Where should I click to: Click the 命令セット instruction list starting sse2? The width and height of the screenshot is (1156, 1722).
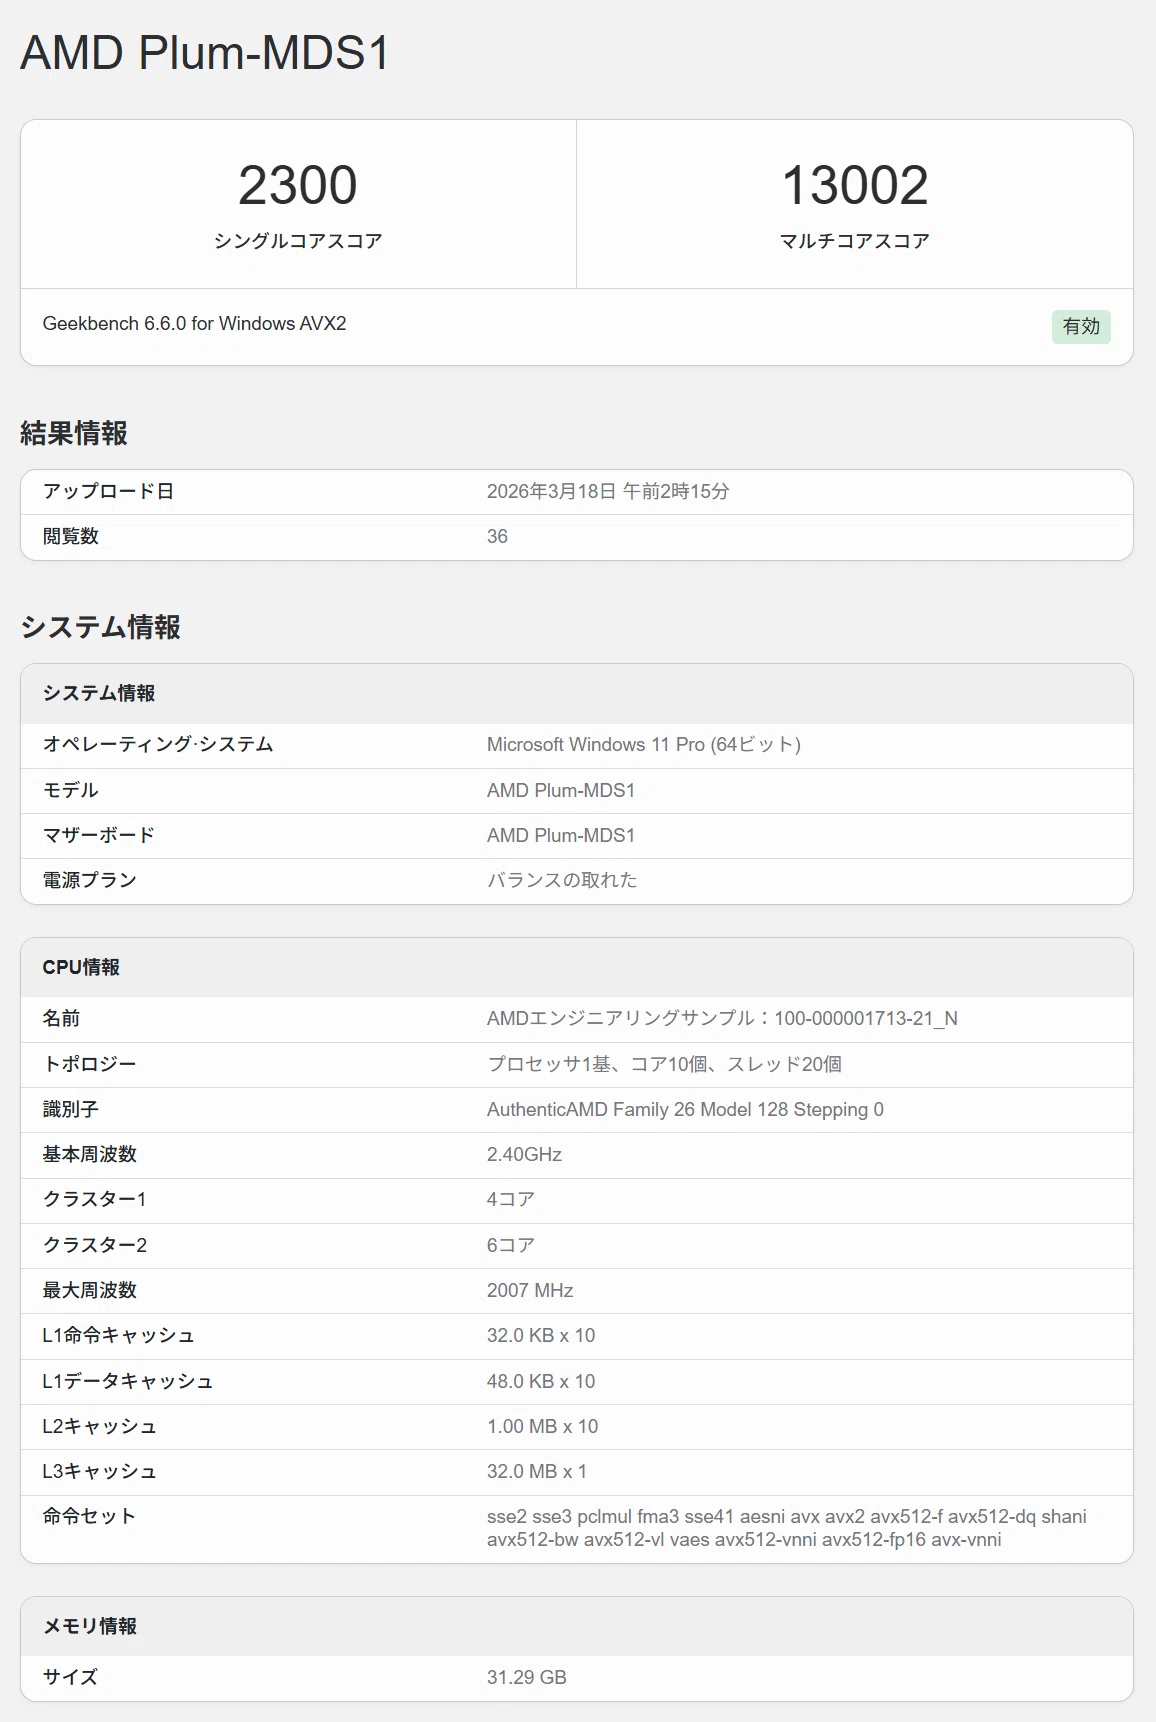click(787, 1528)
